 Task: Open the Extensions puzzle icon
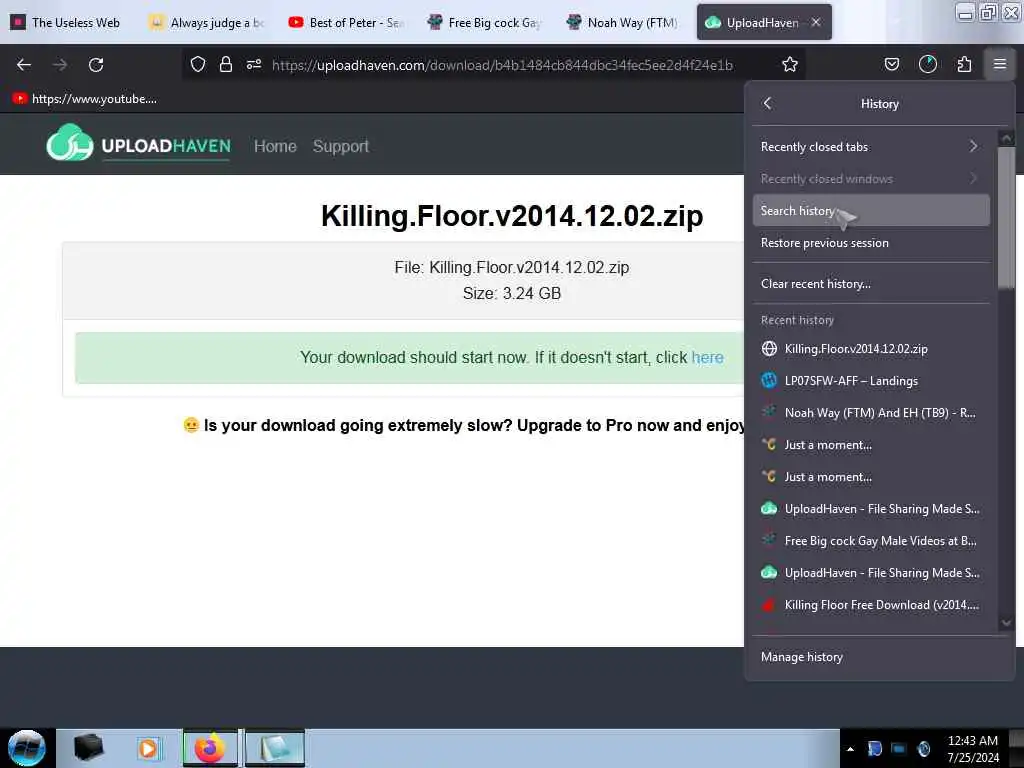(964, 64)
